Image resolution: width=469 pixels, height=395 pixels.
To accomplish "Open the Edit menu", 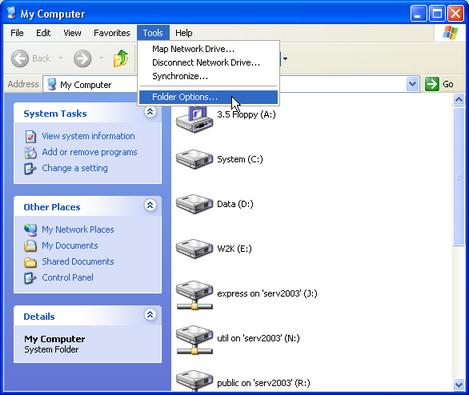I will (x=43, y=33).
